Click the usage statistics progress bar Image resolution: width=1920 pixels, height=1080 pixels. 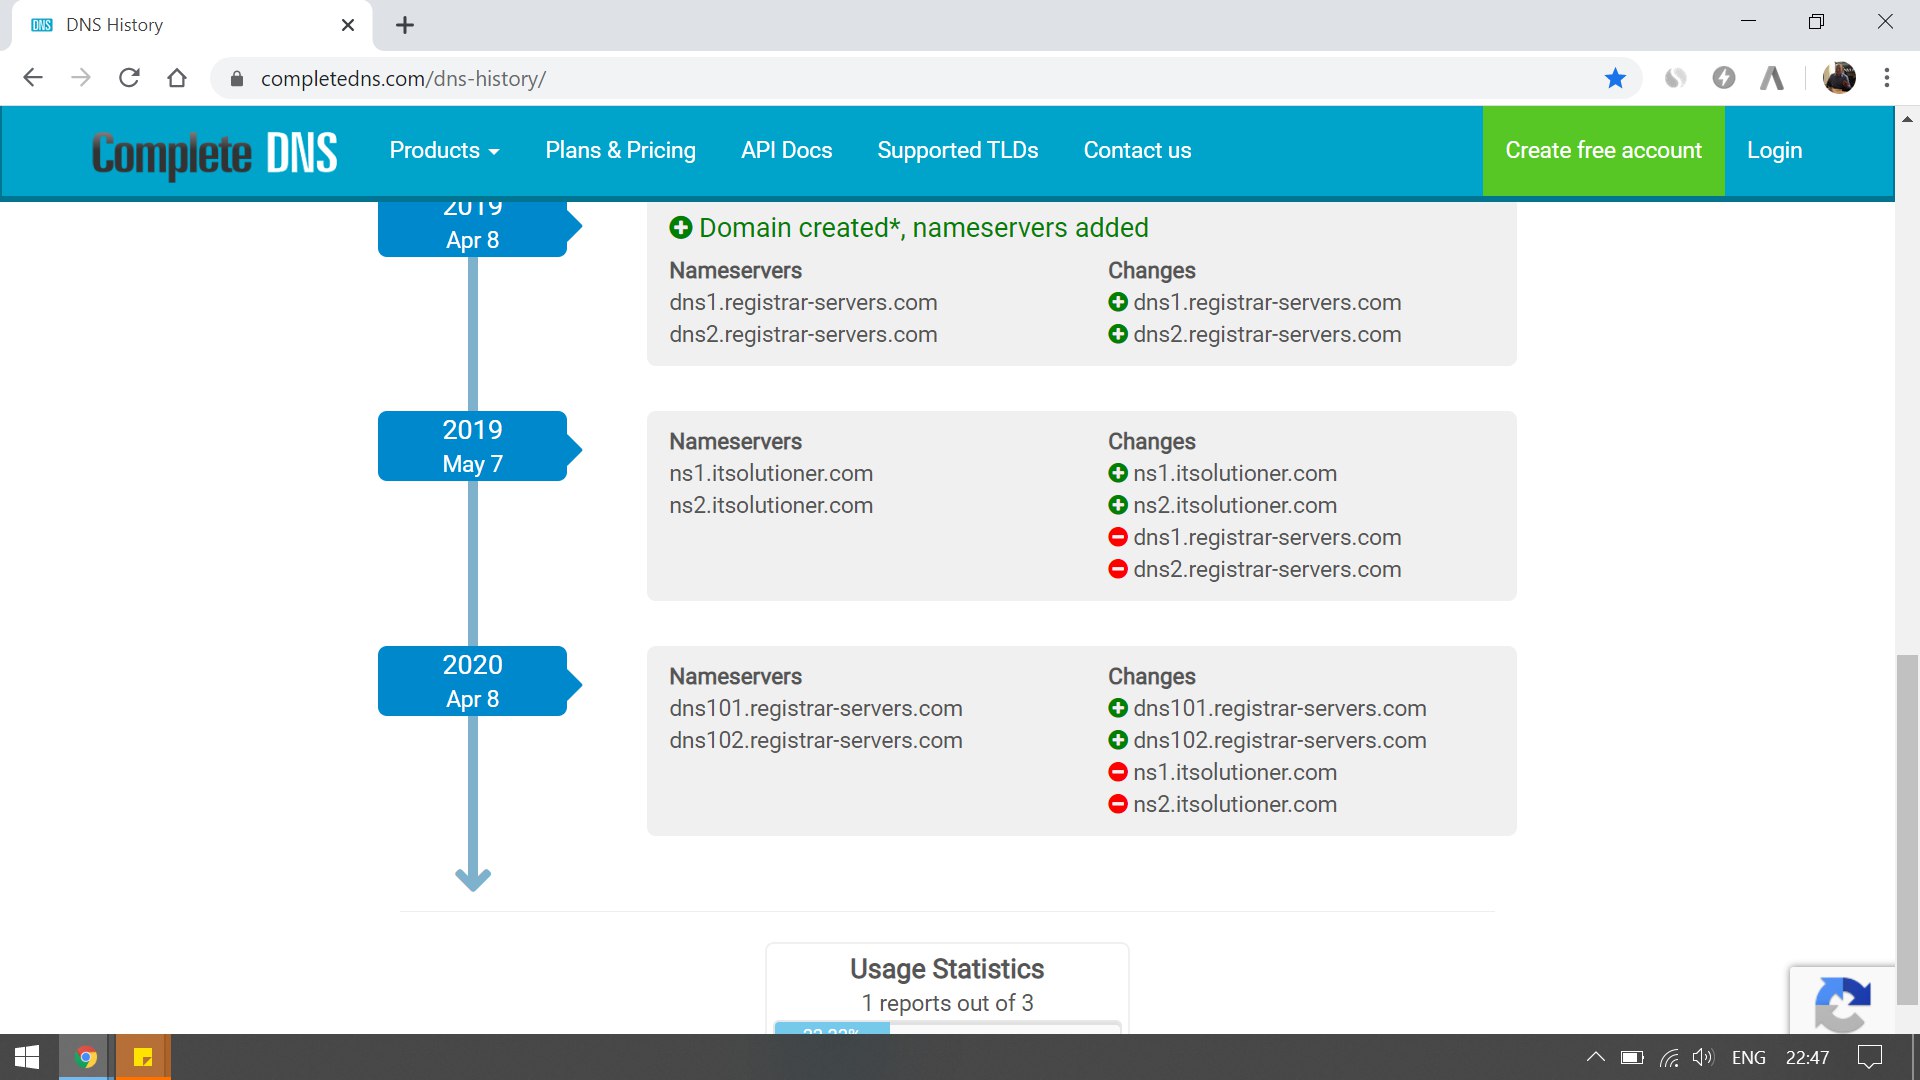point(947,1028)
